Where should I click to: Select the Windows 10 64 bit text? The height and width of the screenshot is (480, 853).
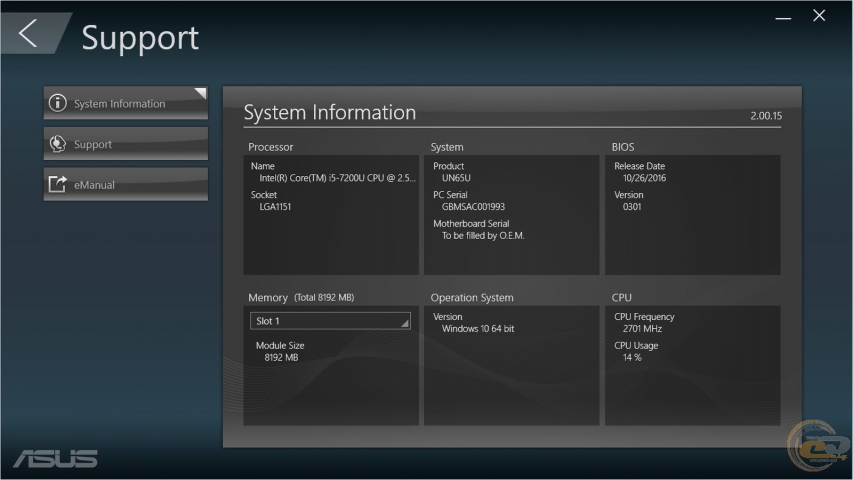coord(478,329)
